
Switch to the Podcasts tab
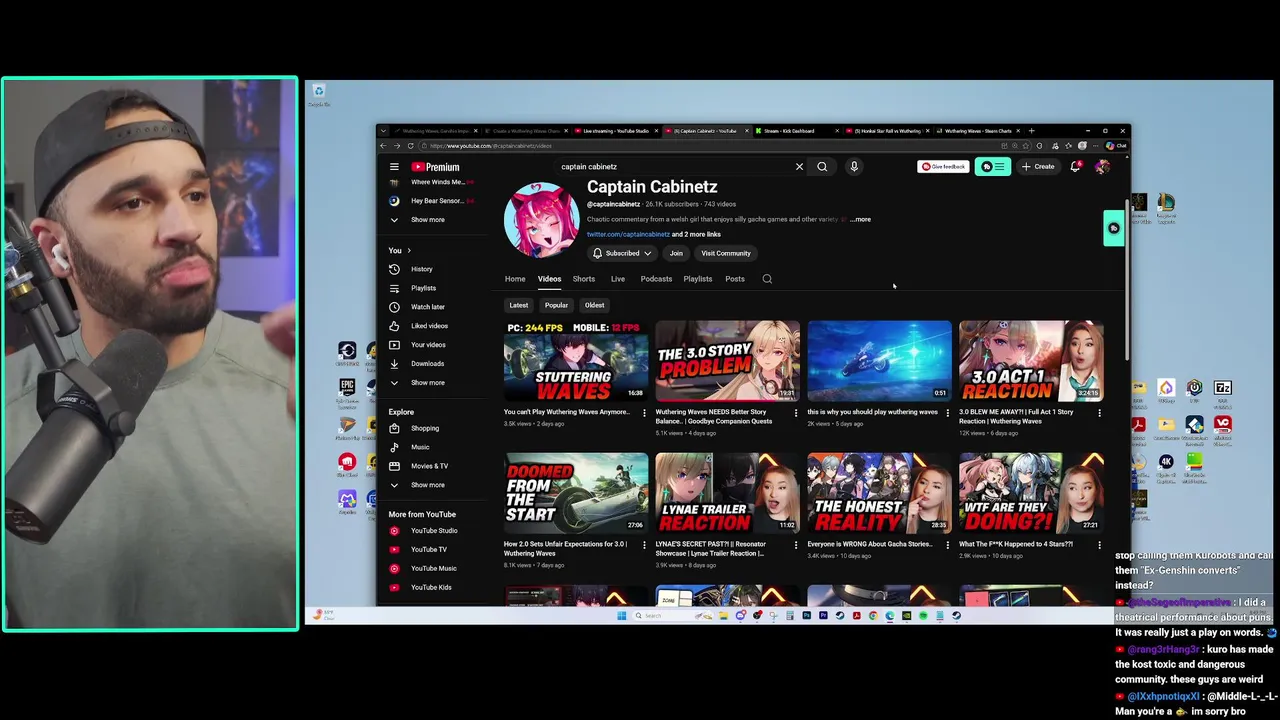[656, 279]
